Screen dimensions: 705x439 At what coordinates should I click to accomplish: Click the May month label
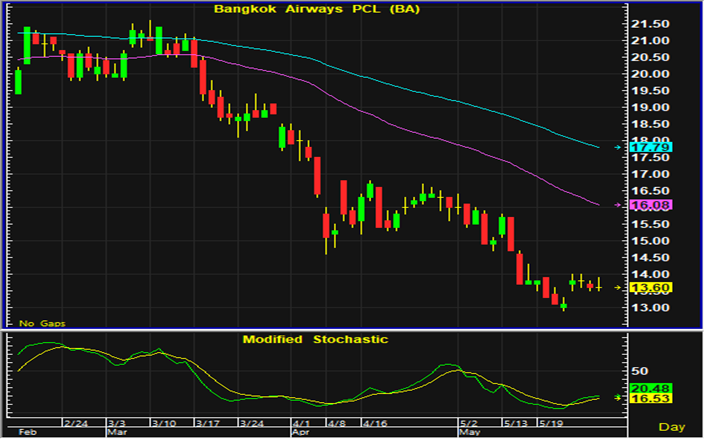pos(469,432)
